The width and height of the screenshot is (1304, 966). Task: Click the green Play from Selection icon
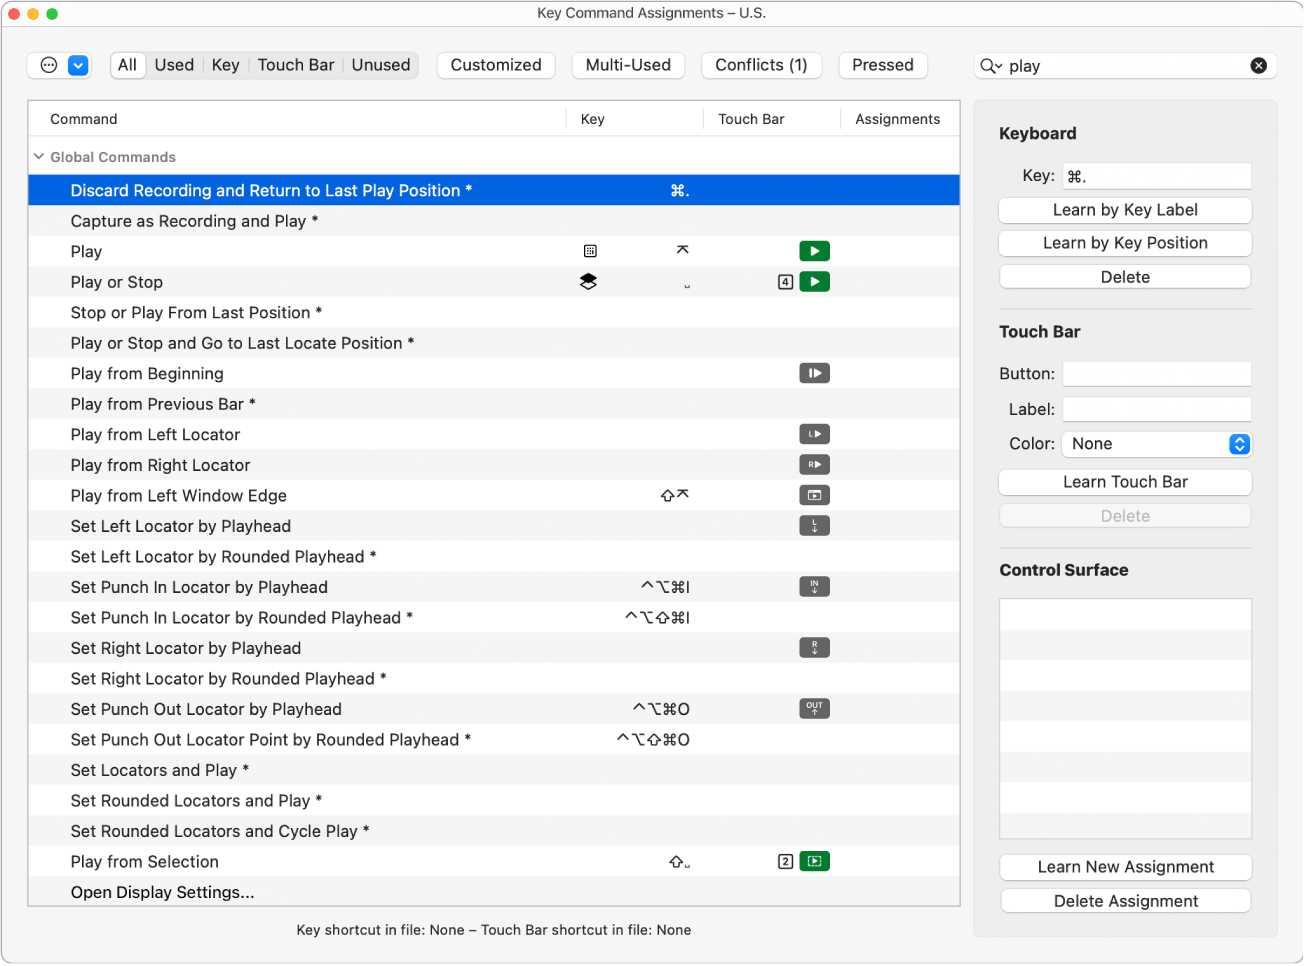point(814,862)
